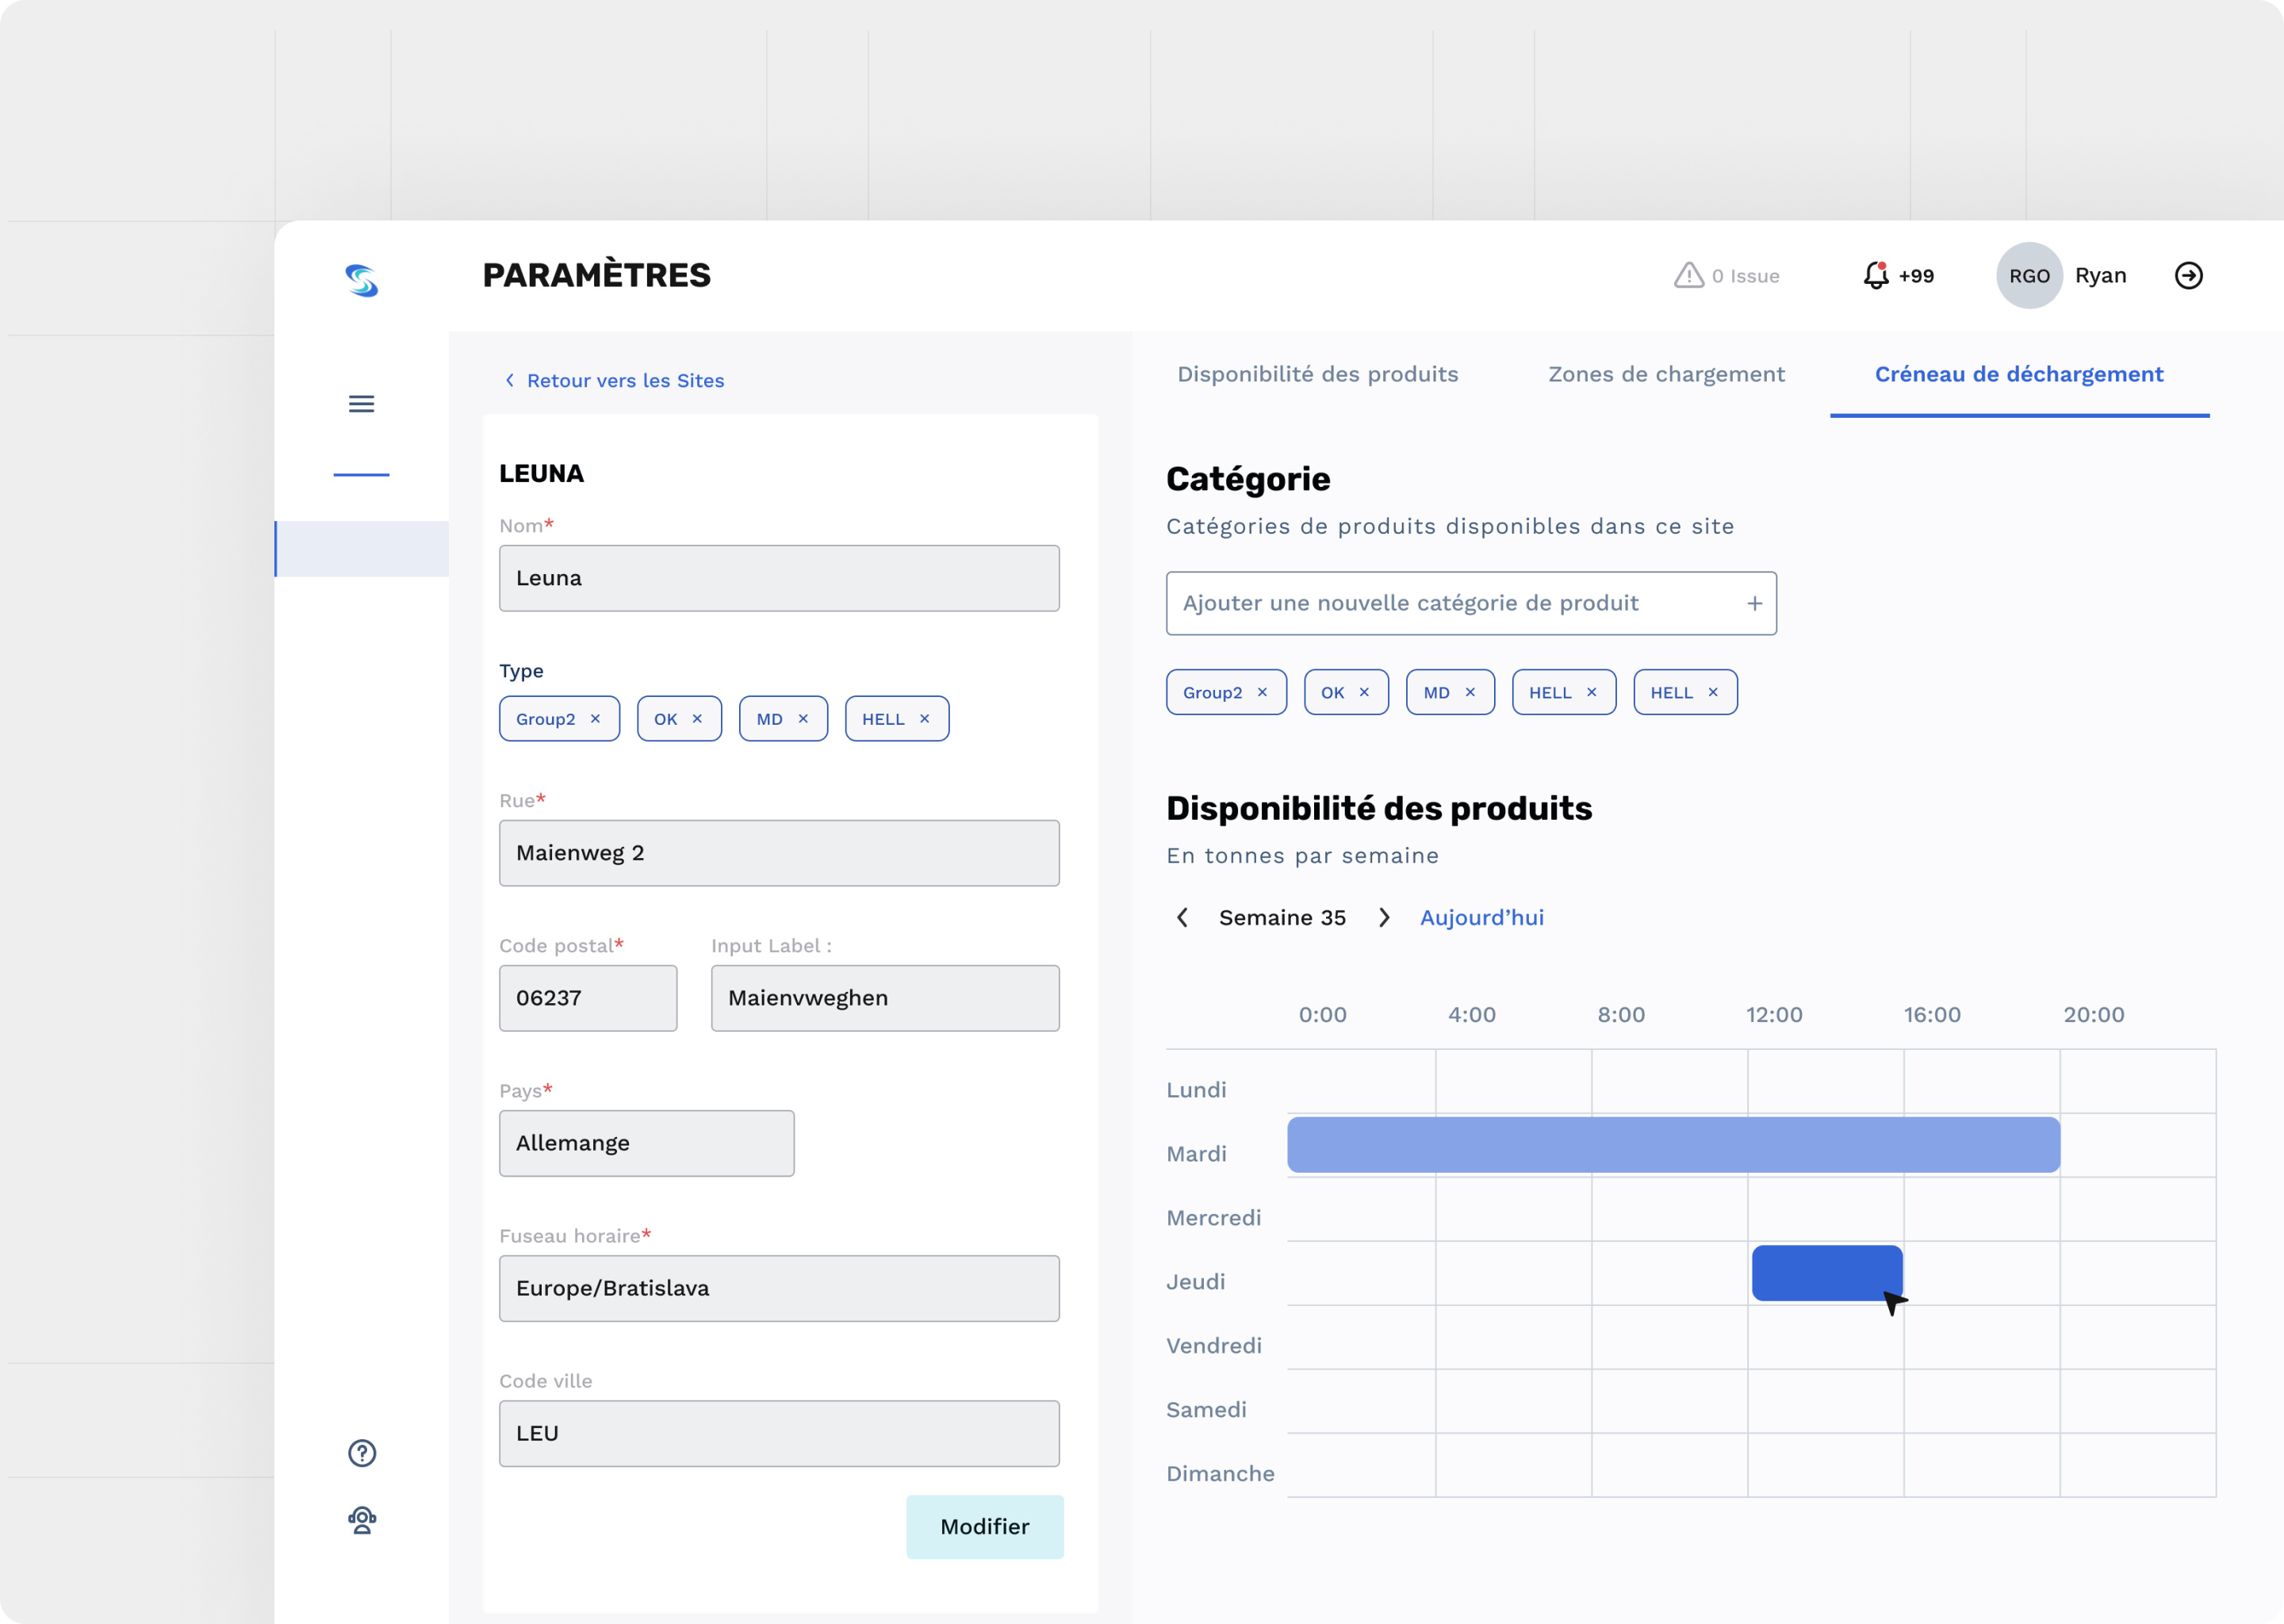2284x1624 pixels.
Task: Open the Disponibilité des produits tab
Action: (1317, 374)
